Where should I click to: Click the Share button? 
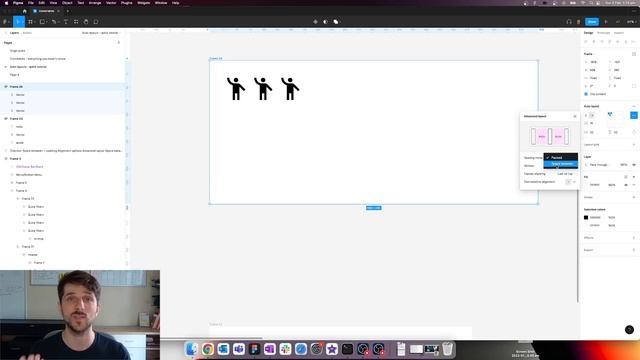pyautogui.click(x=592, y=22)
